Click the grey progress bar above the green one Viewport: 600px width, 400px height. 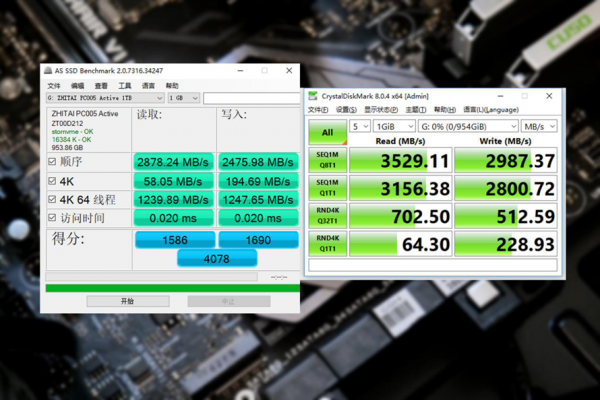(152, 276)
